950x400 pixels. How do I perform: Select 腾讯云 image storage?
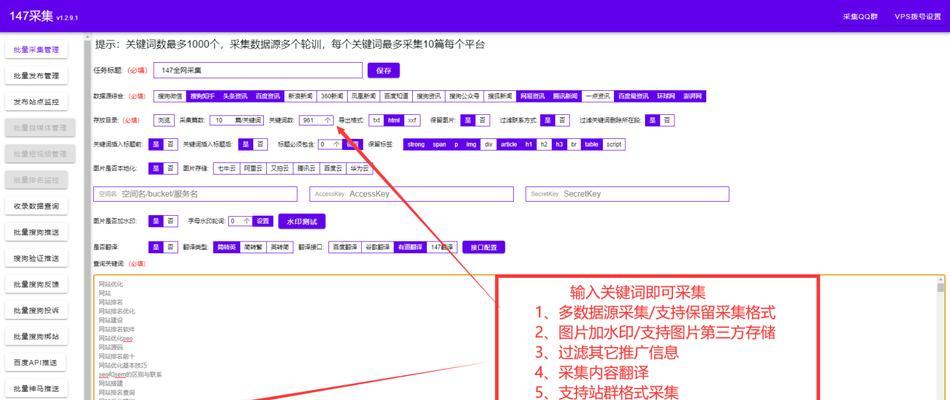coord(306,168)
